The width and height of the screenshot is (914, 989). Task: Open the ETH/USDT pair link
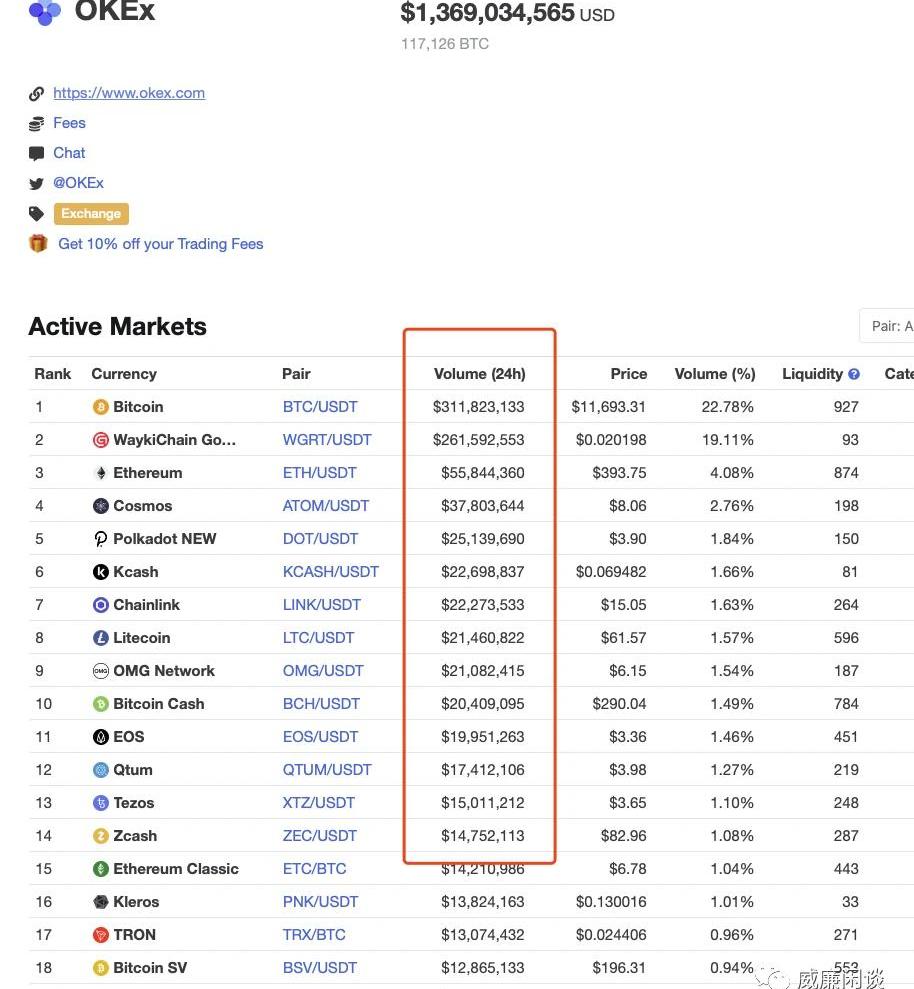click(320, 473)
